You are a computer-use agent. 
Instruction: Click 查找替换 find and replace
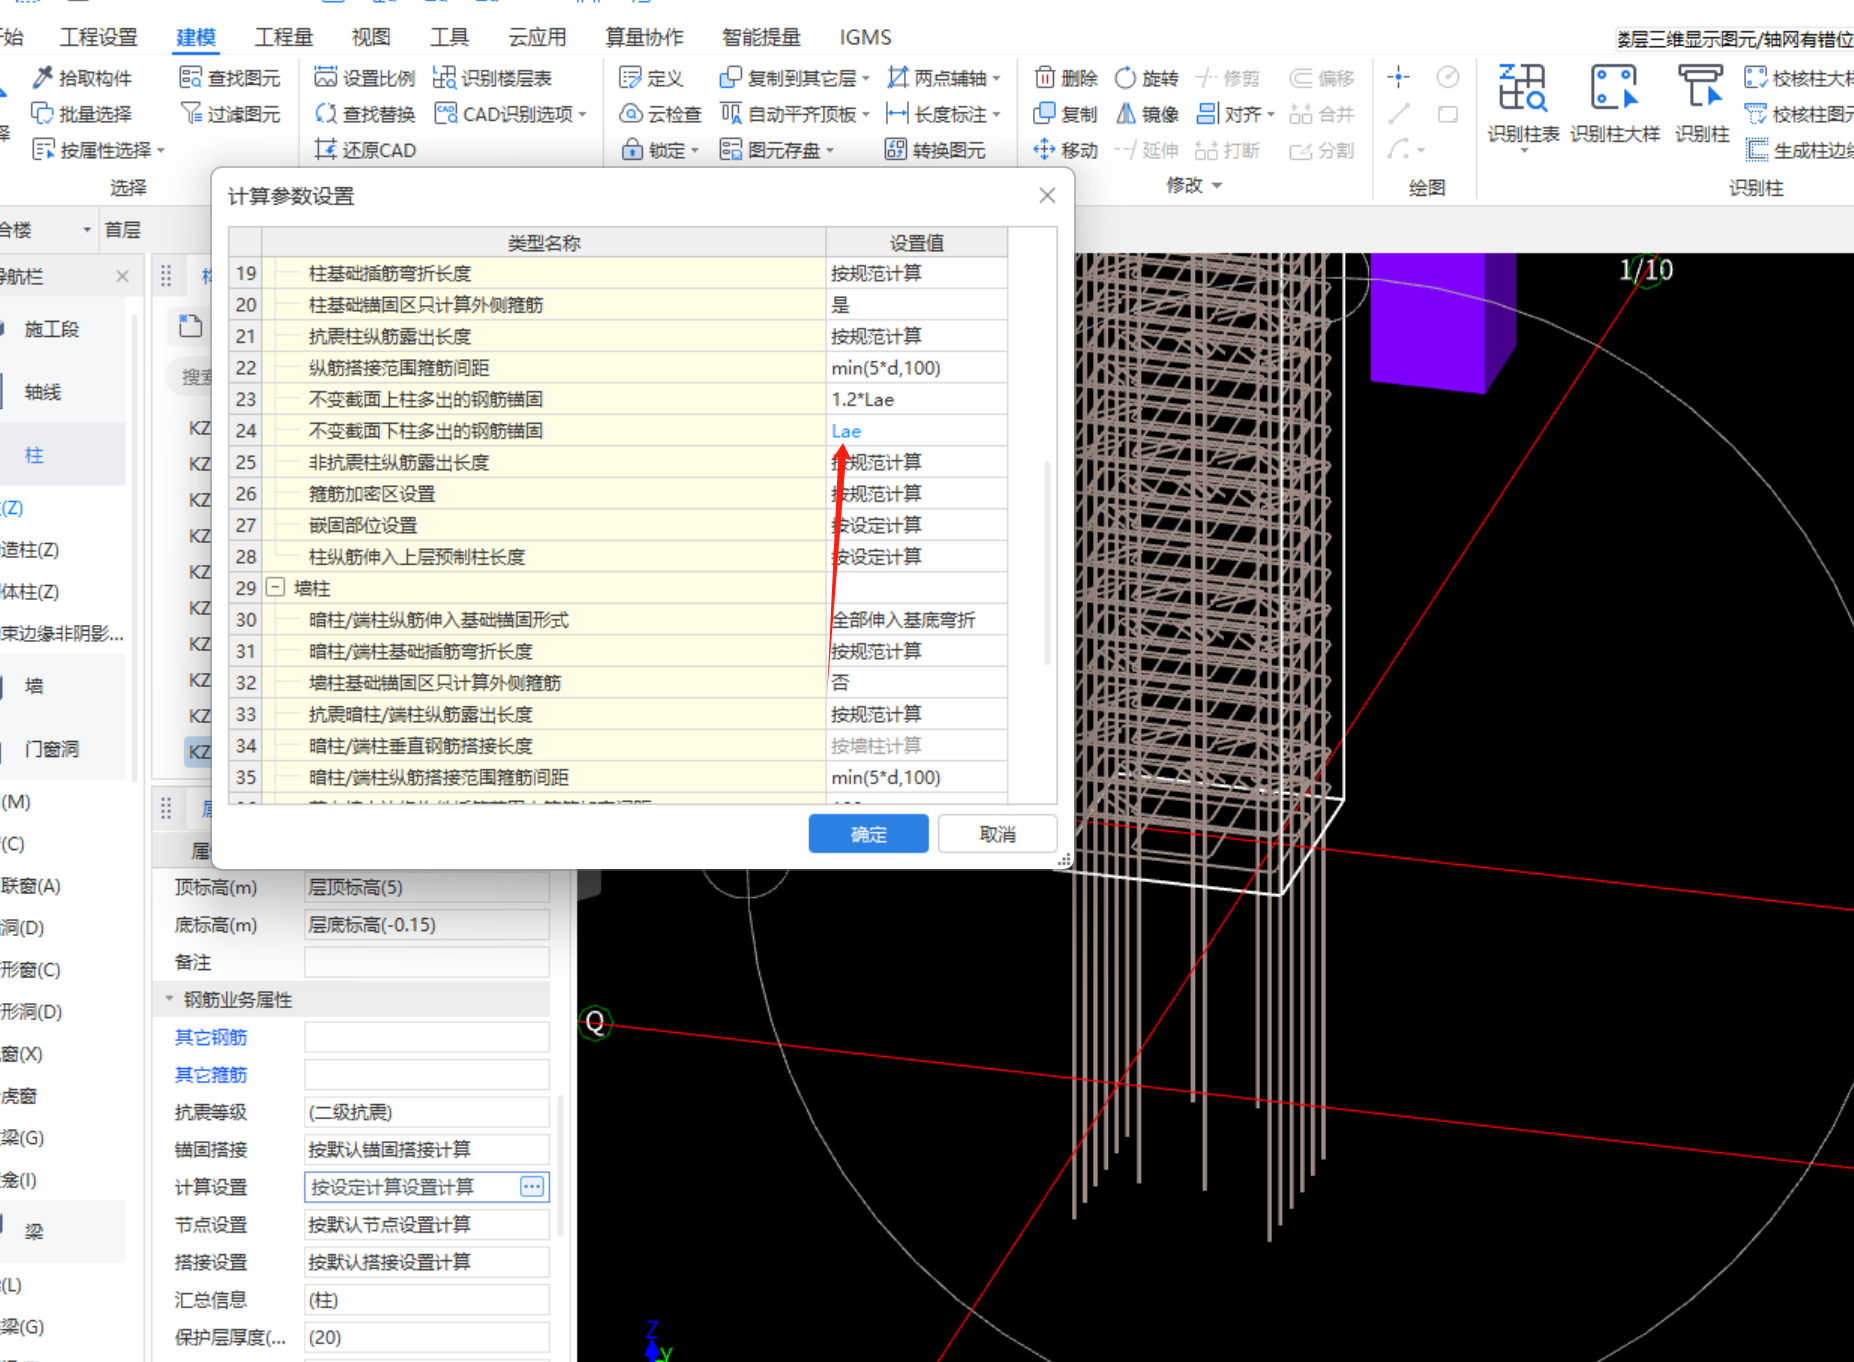pyautogui.click(x=365, y=114)
